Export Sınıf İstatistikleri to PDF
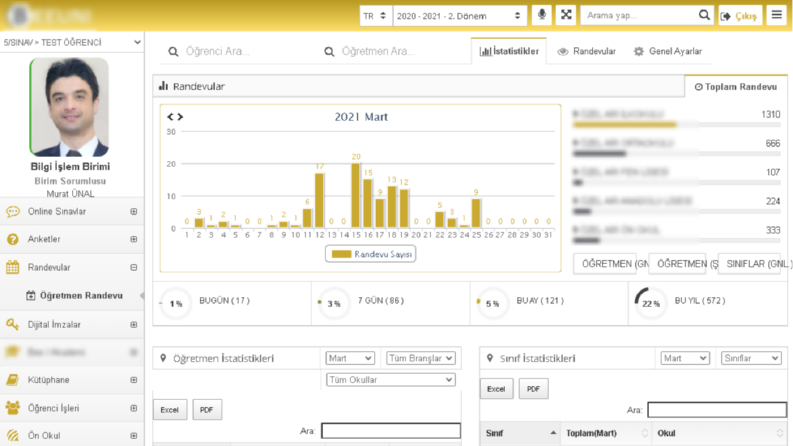 click(x=533, y=389)
